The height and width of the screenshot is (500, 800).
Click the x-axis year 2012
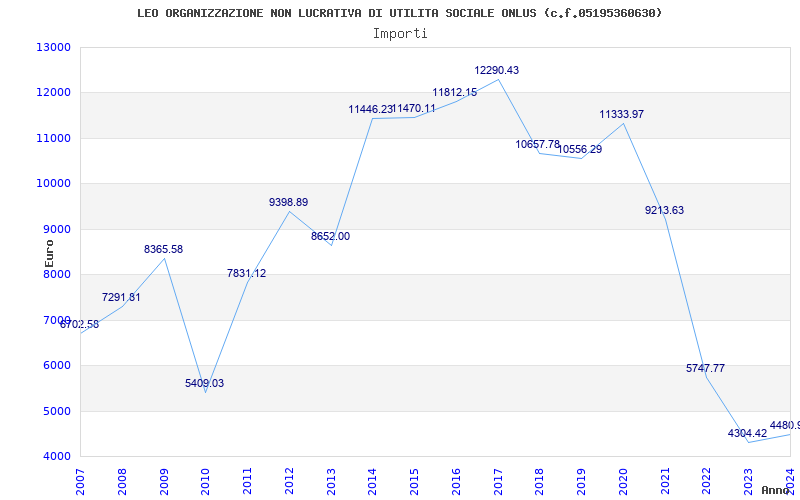(289, 481)
